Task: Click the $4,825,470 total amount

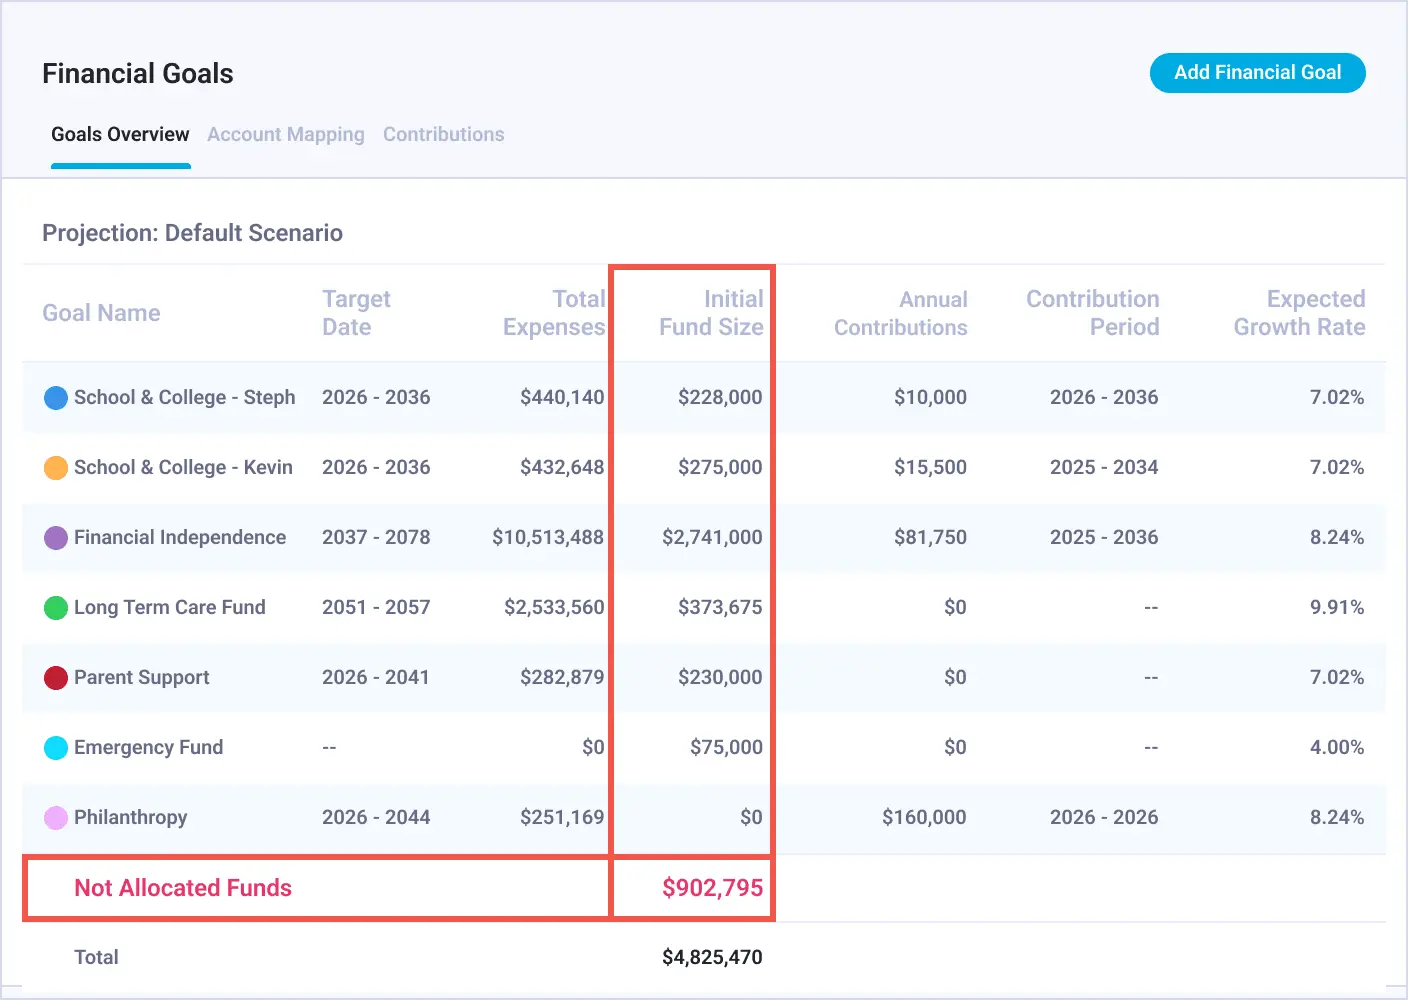Action: point(712,957)
